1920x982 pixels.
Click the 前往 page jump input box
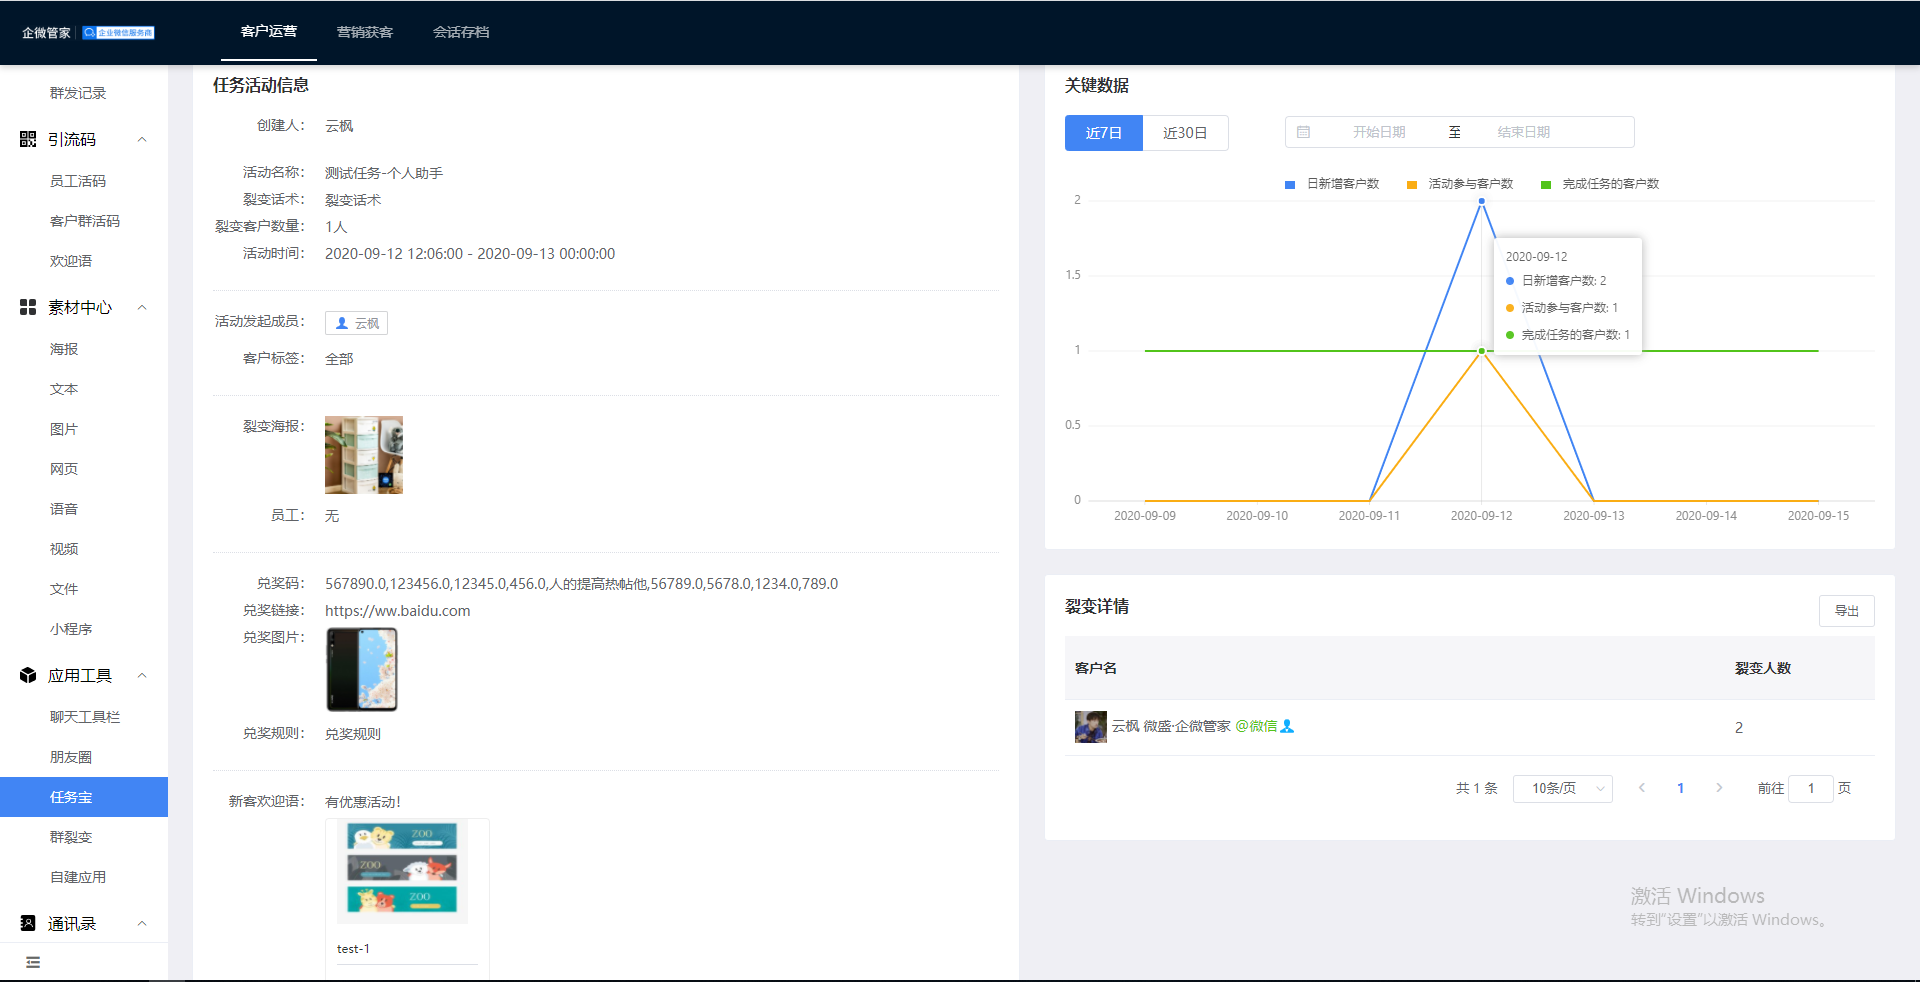tap(1810, 788)
